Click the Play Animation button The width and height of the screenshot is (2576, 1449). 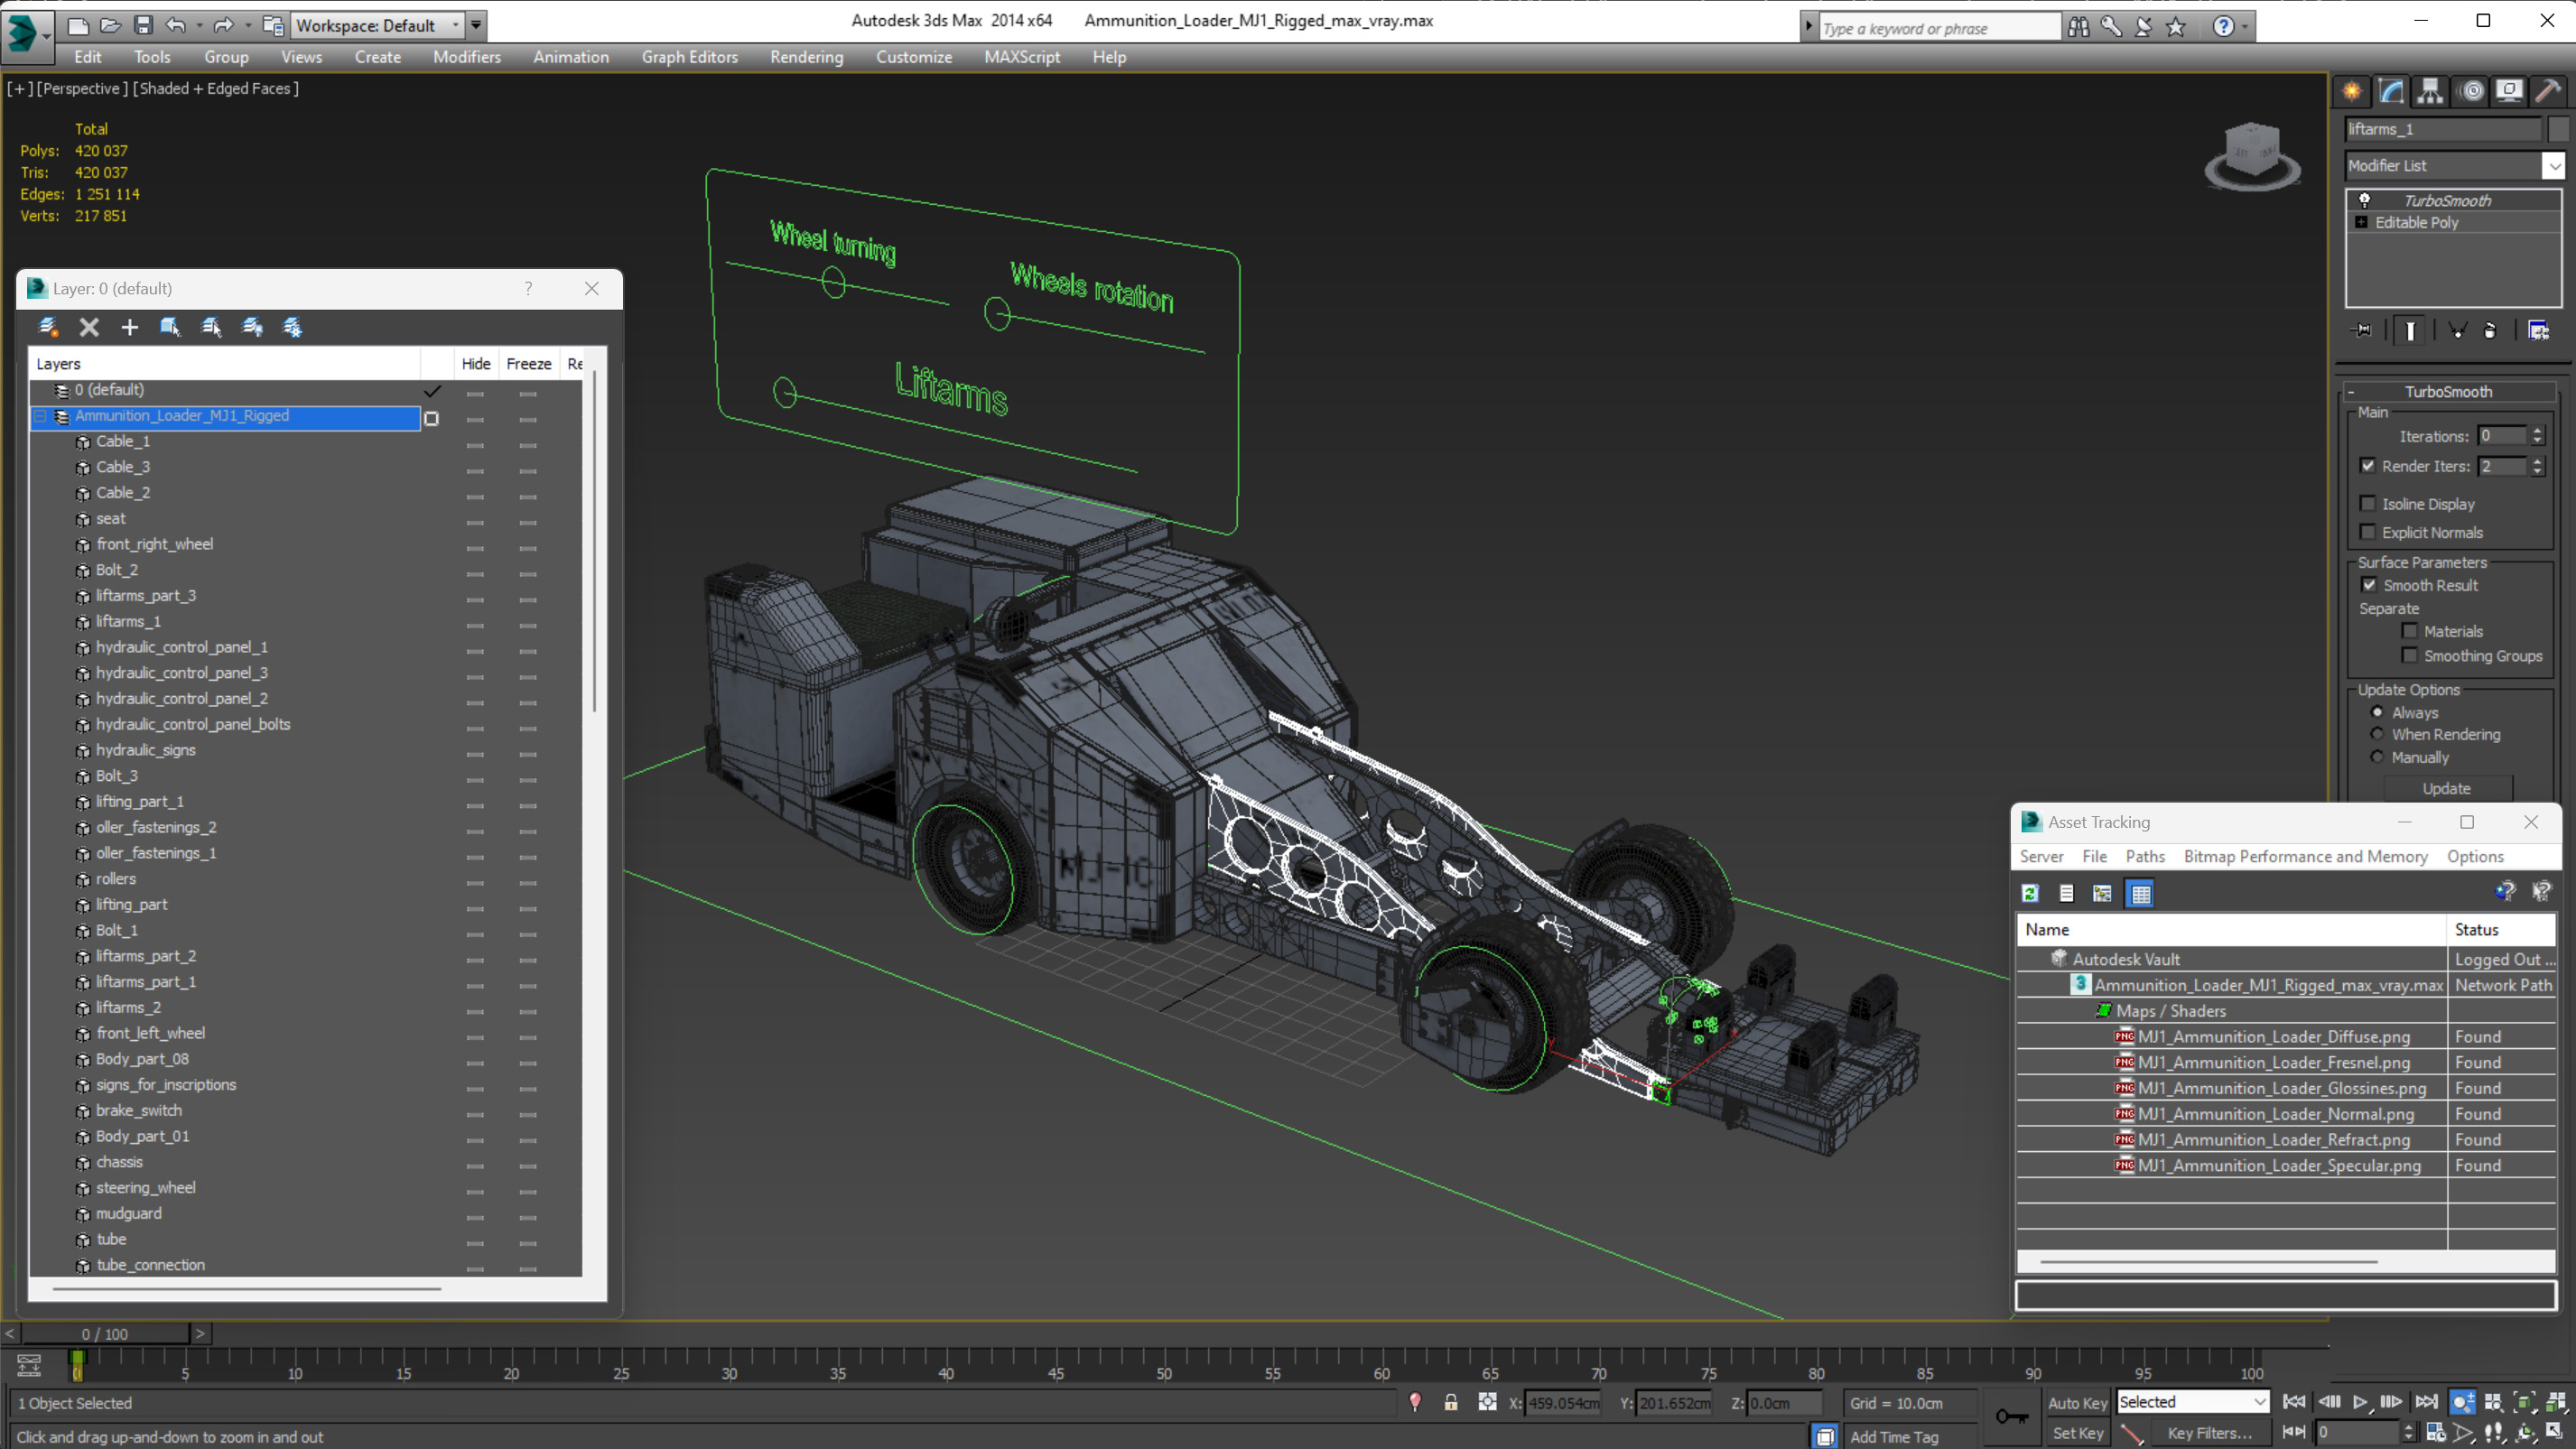2360,1402
